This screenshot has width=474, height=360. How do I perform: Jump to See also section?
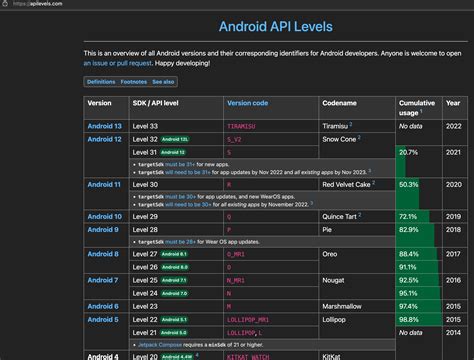(x=163, y=82)
